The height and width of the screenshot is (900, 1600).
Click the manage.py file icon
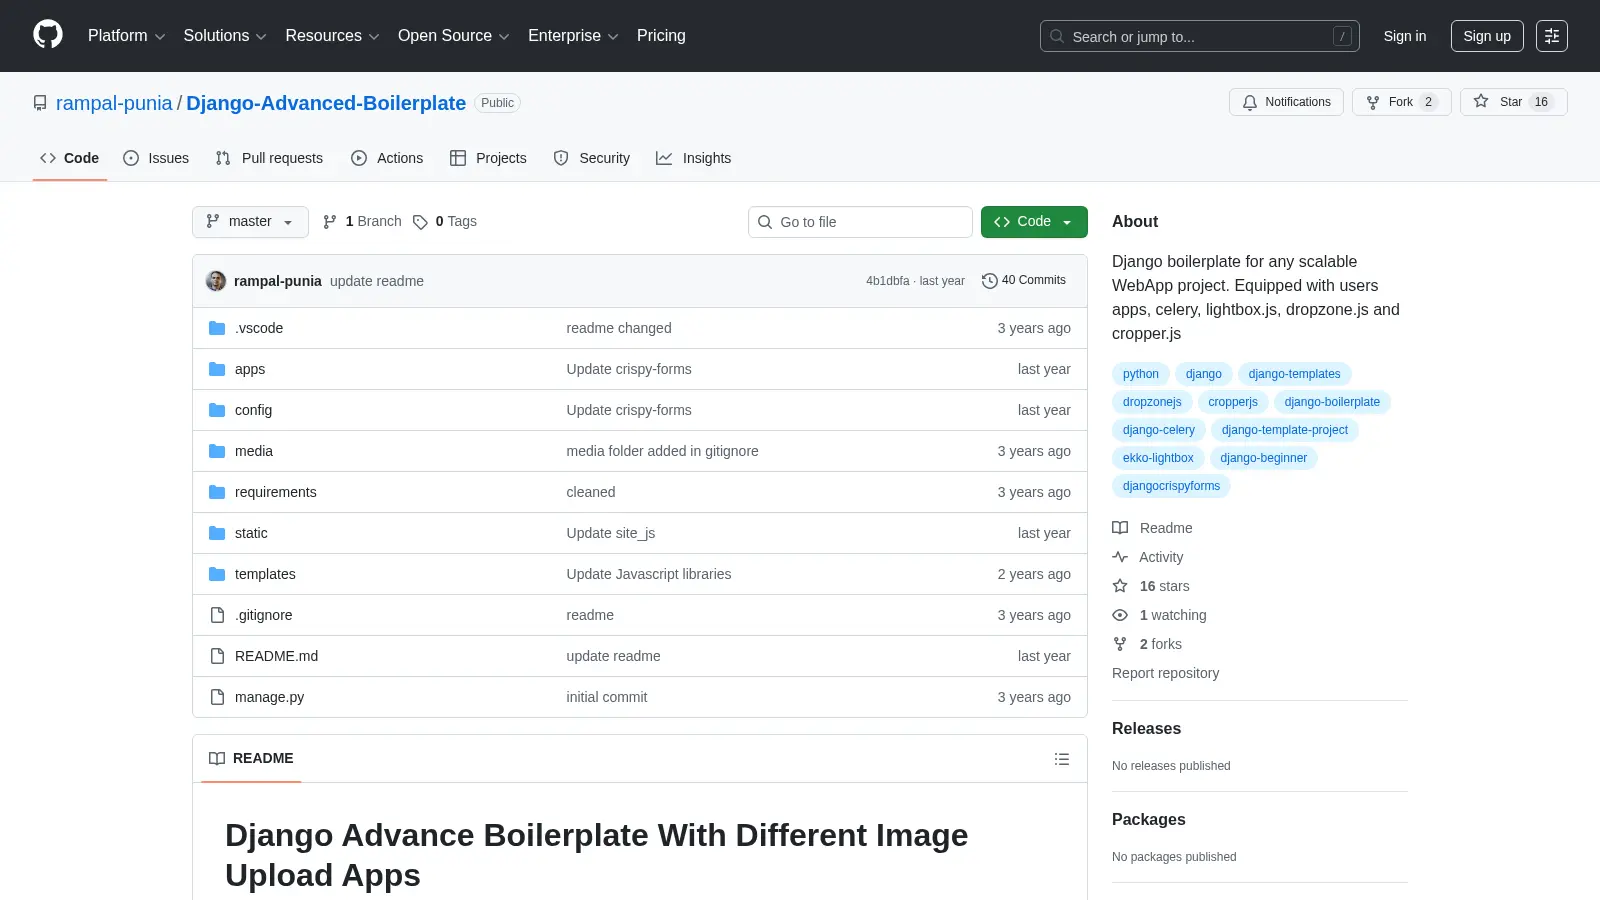click(217, 697)
